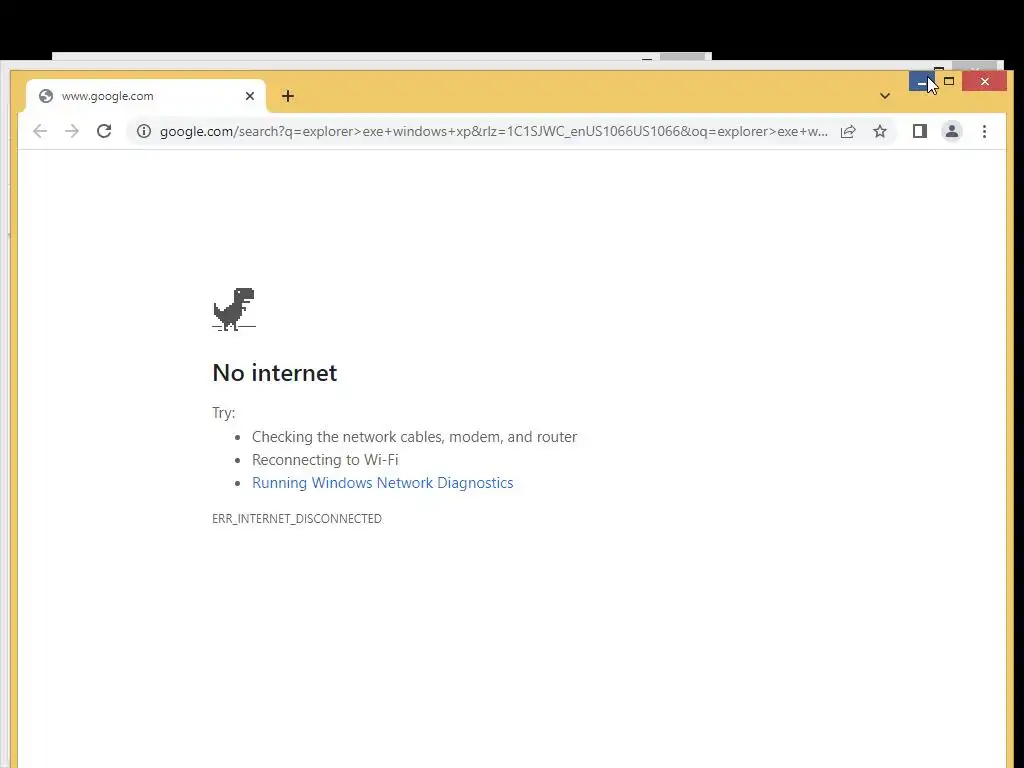Expand the tab search chevron
Image resolution: width=1024 pixels, height=768 pixels.
(885, 96)
